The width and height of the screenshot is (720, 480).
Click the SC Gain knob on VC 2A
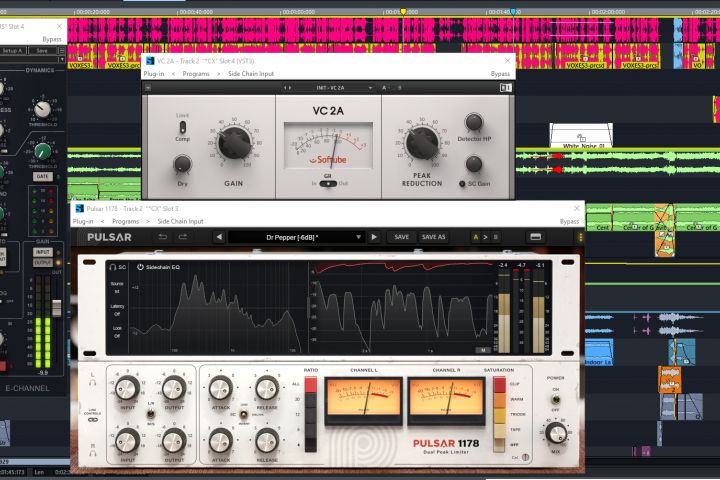tap(473, 164)
